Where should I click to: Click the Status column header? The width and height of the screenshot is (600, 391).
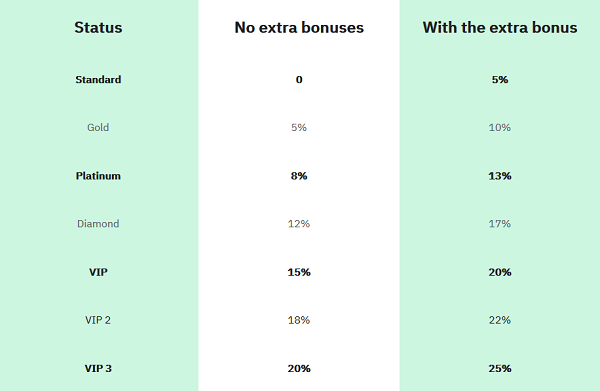point(98,28)
